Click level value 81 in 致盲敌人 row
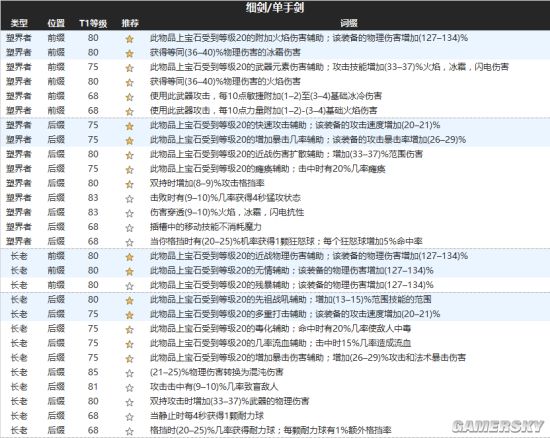Image resolution: width=550 pixels, height=438 pixels. click(93, 387)
